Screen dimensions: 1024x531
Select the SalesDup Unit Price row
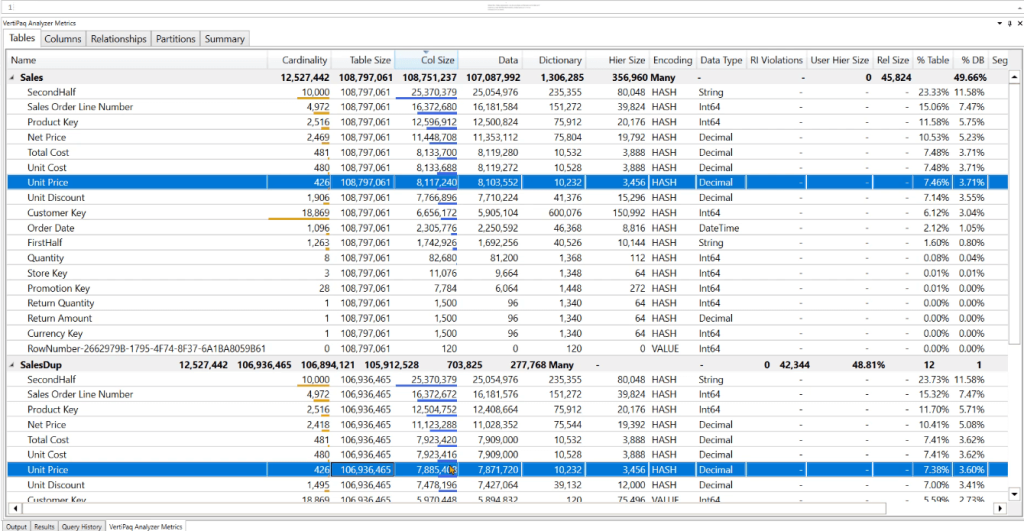[507, 470]
